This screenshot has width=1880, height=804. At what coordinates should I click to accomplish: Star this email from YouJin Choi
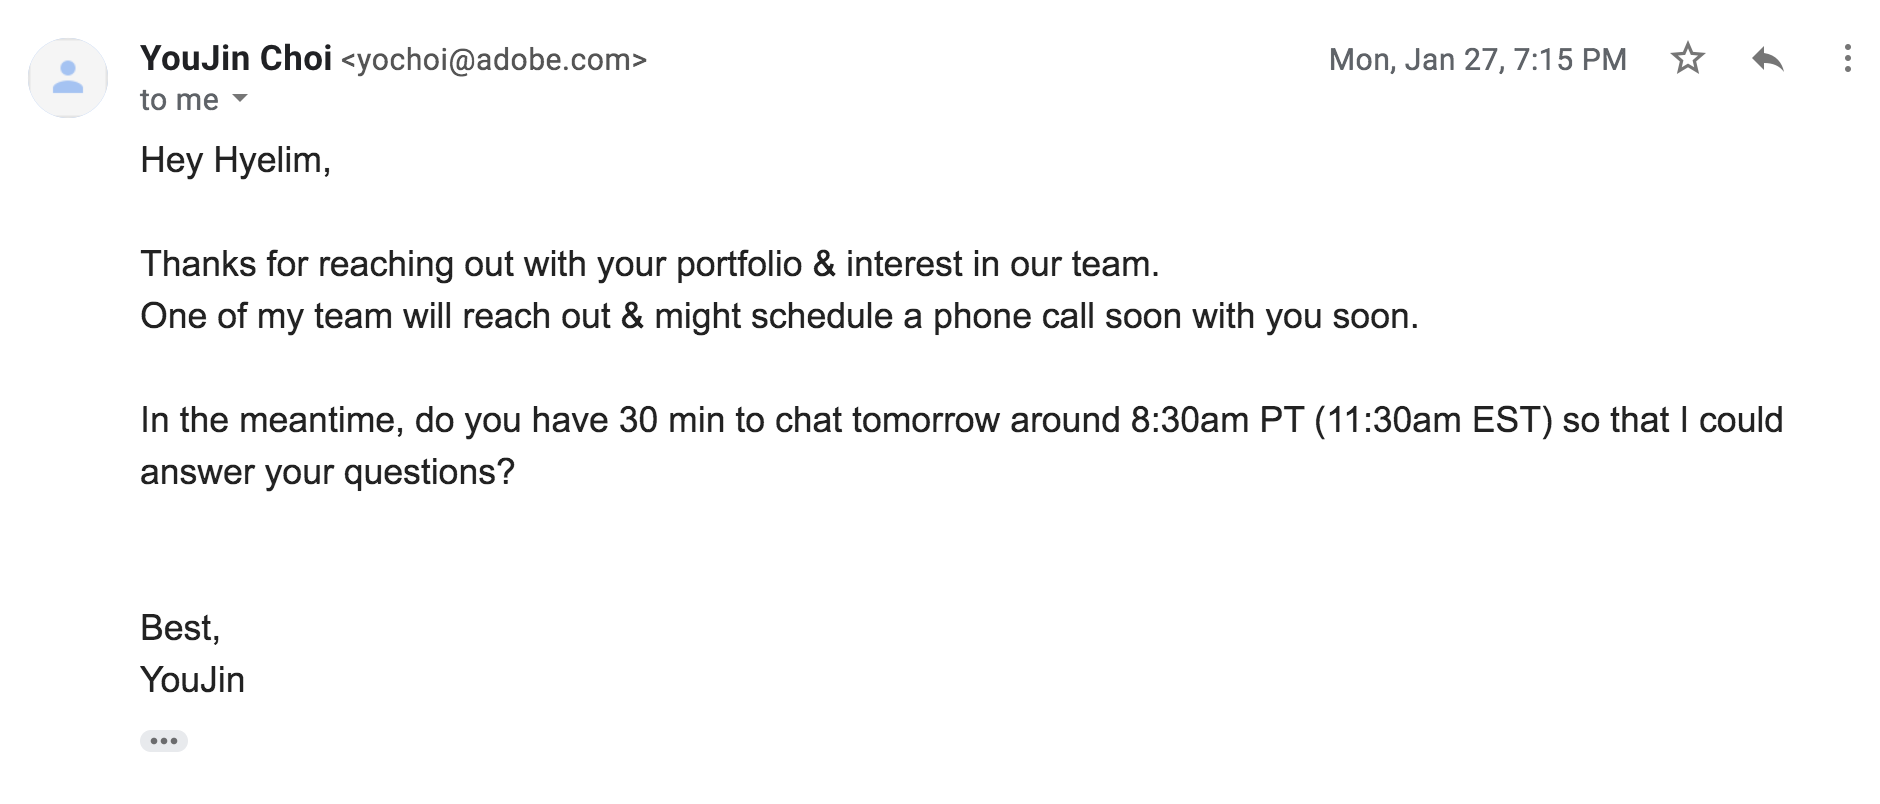tap(1687, 59)
